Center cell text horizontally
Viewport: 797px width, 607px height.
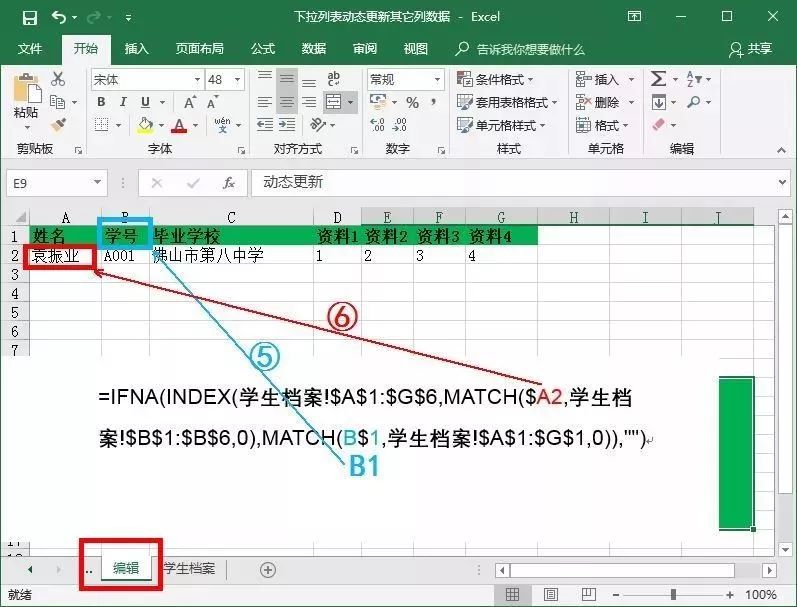(x=287, y=102)
